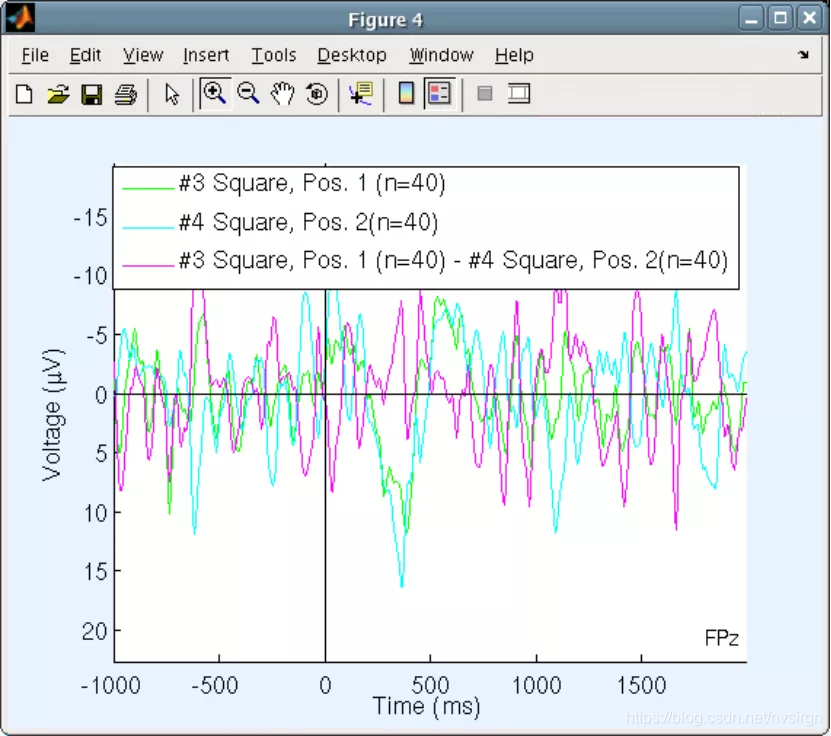Image resolution: width=831 pixels, height=736 pixels.
Task: Open the Window menu
Action: click(441, 55)
